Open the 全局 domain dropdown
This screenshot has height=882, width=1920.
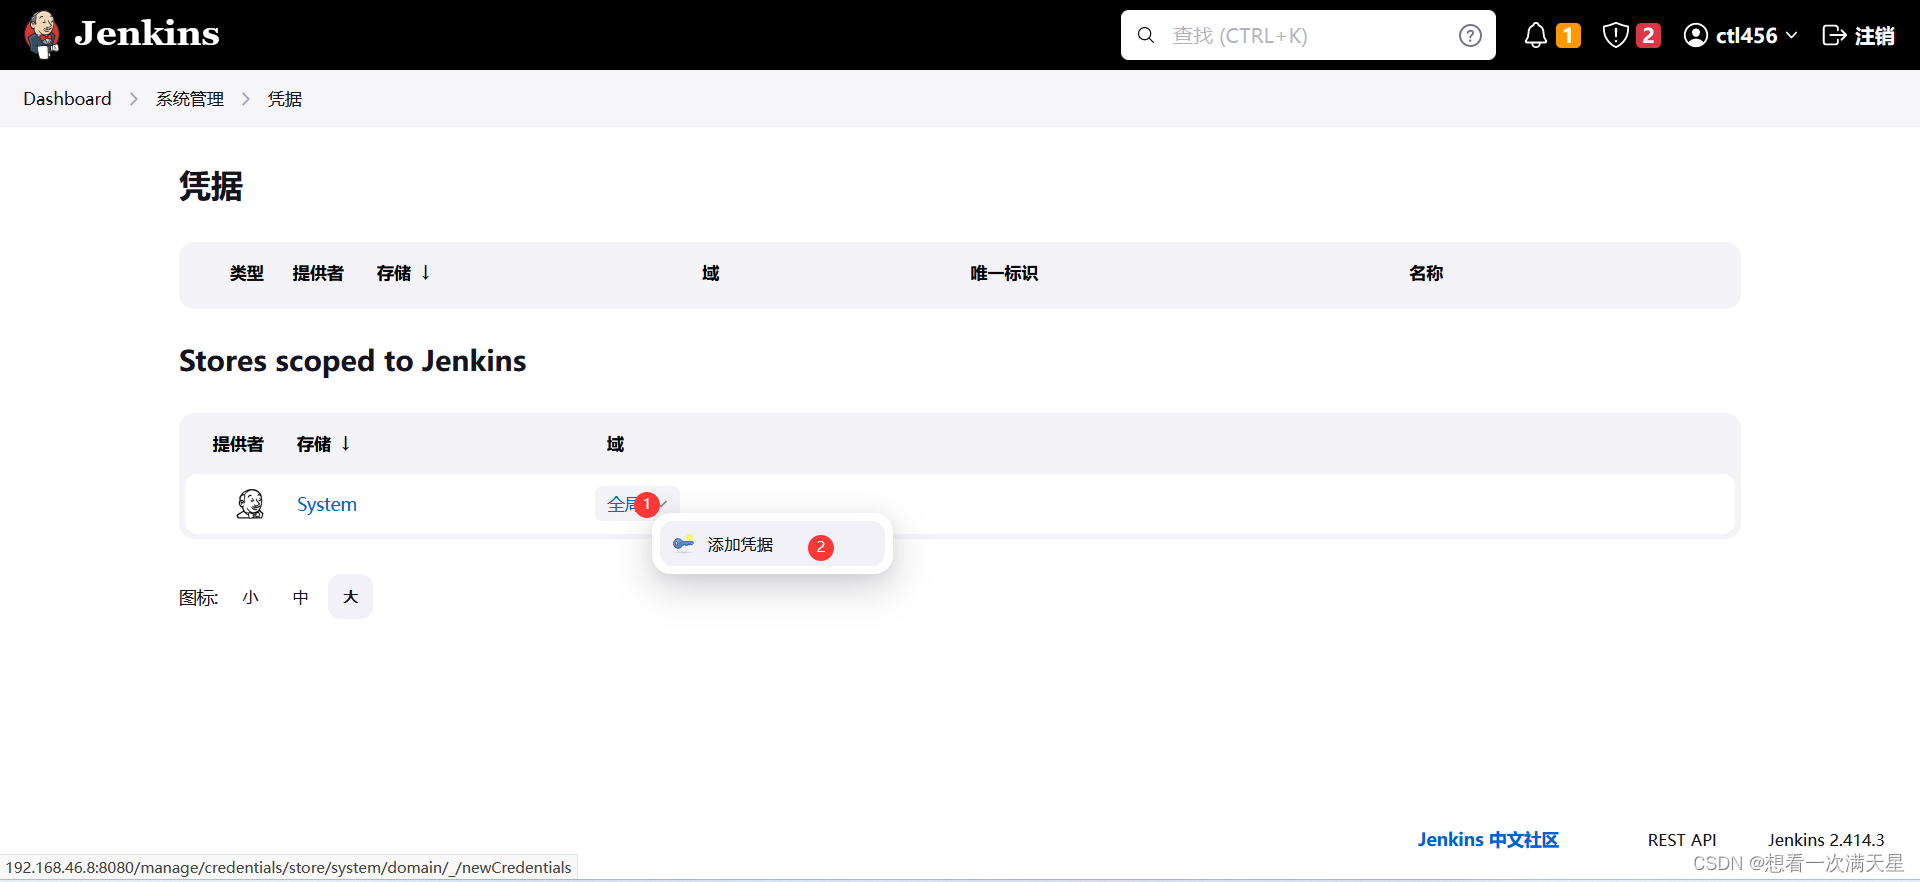[637, 504]
